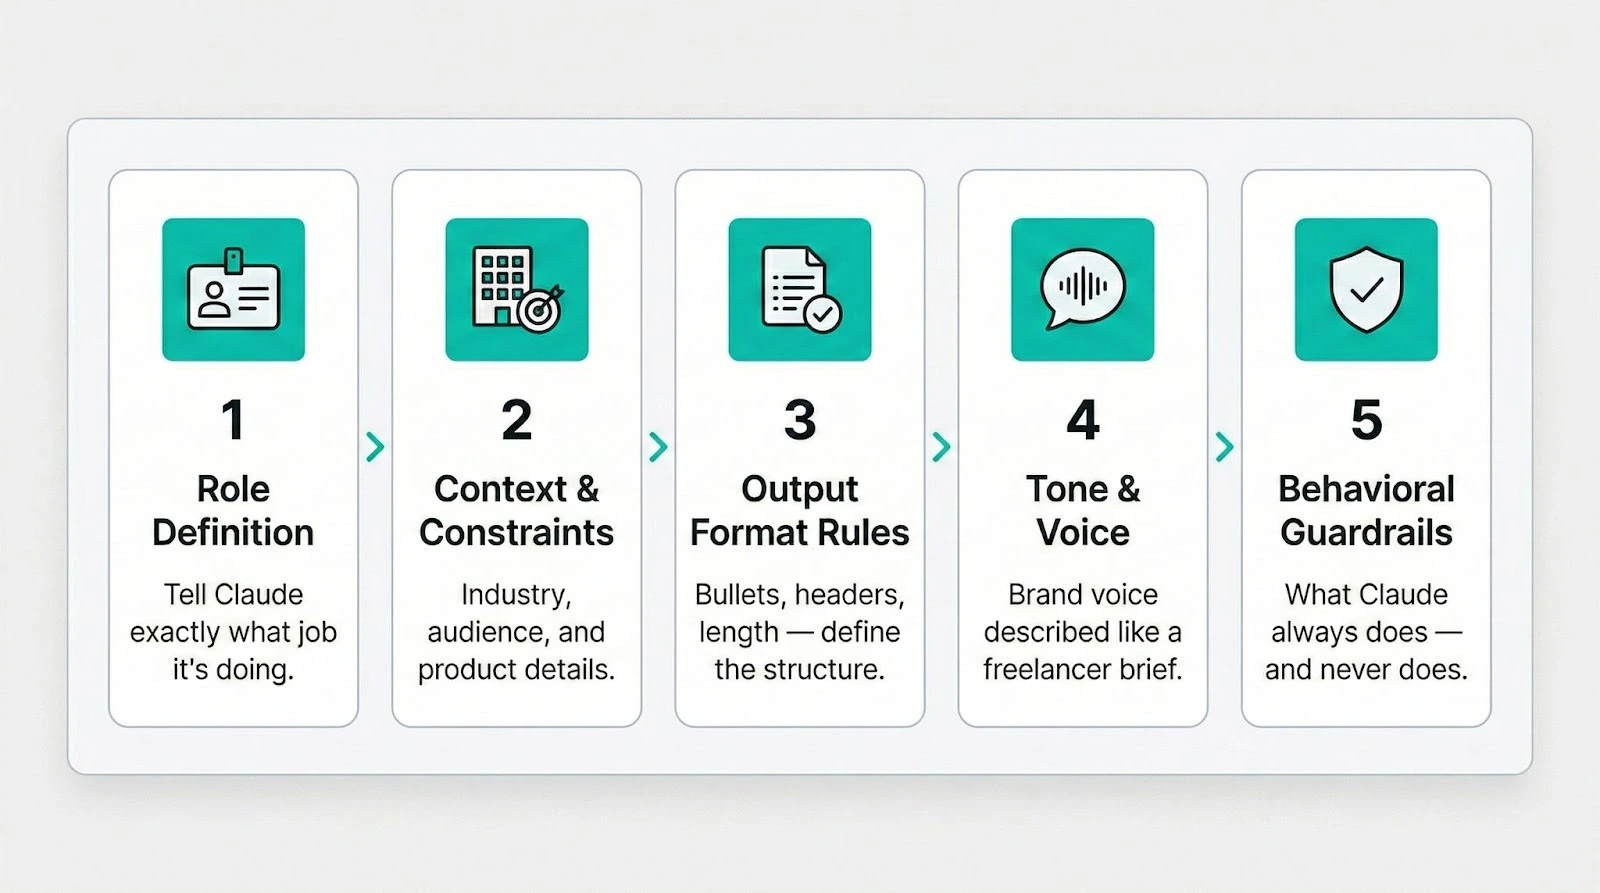Select the number 5 step label
This screenshot has height=893, width=1600.
1366,420
